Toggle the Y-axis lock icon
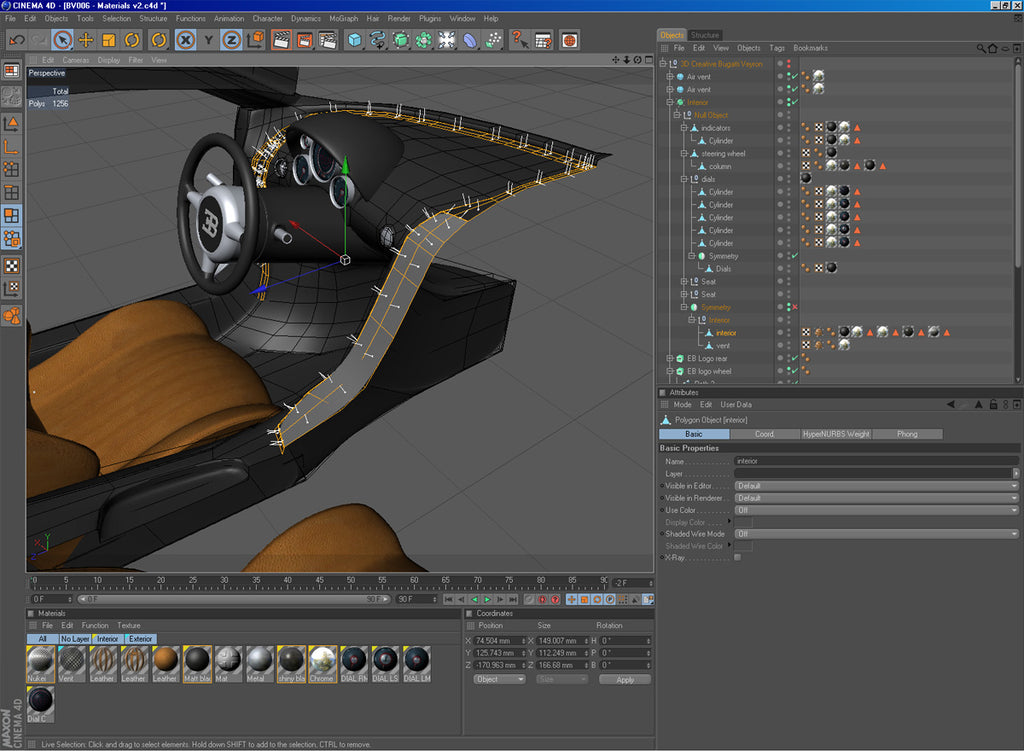Viewport: 1024px width, 751px height. click(209, 41)
